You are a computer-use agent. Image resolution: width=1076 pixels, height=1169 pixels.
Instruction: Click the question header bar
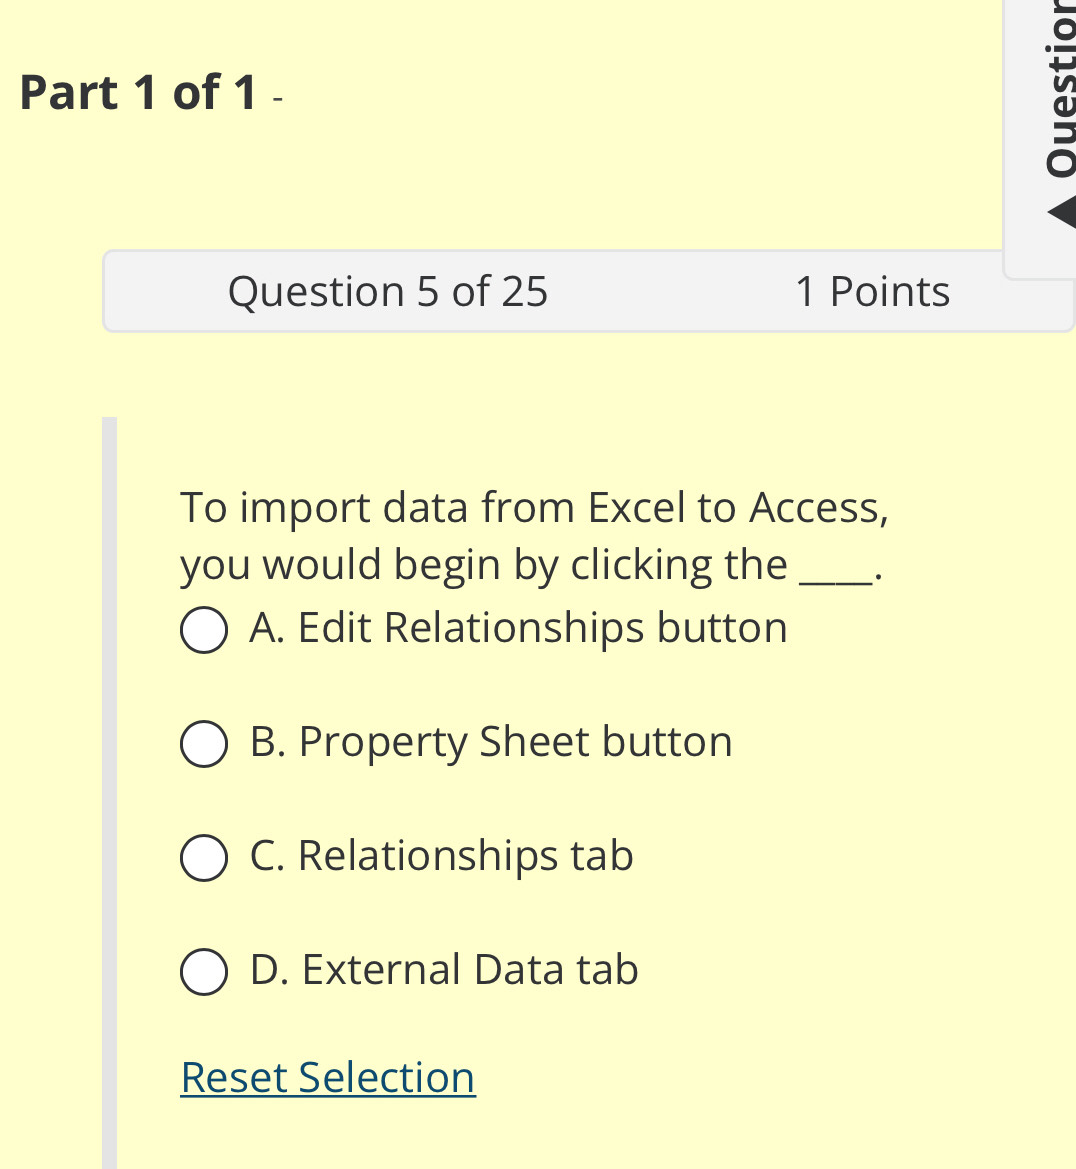coord(588,291)
